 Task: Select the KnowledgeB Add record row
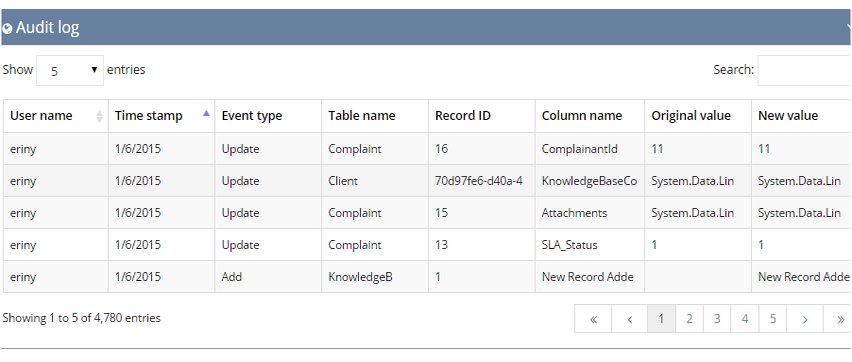427,277
